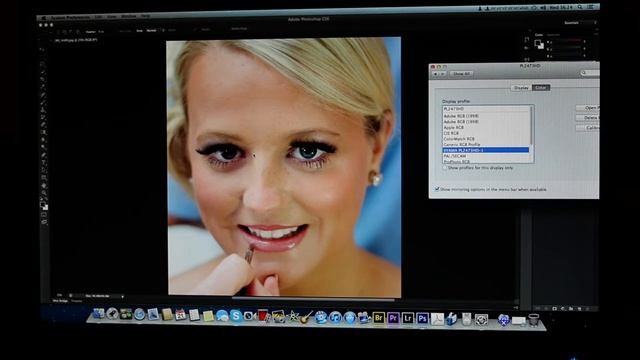Image resolution: width=640 pixels, height=360 pixels.
Task: Click foreground color swatch in Color panel
Action: (x=538, y=43)
